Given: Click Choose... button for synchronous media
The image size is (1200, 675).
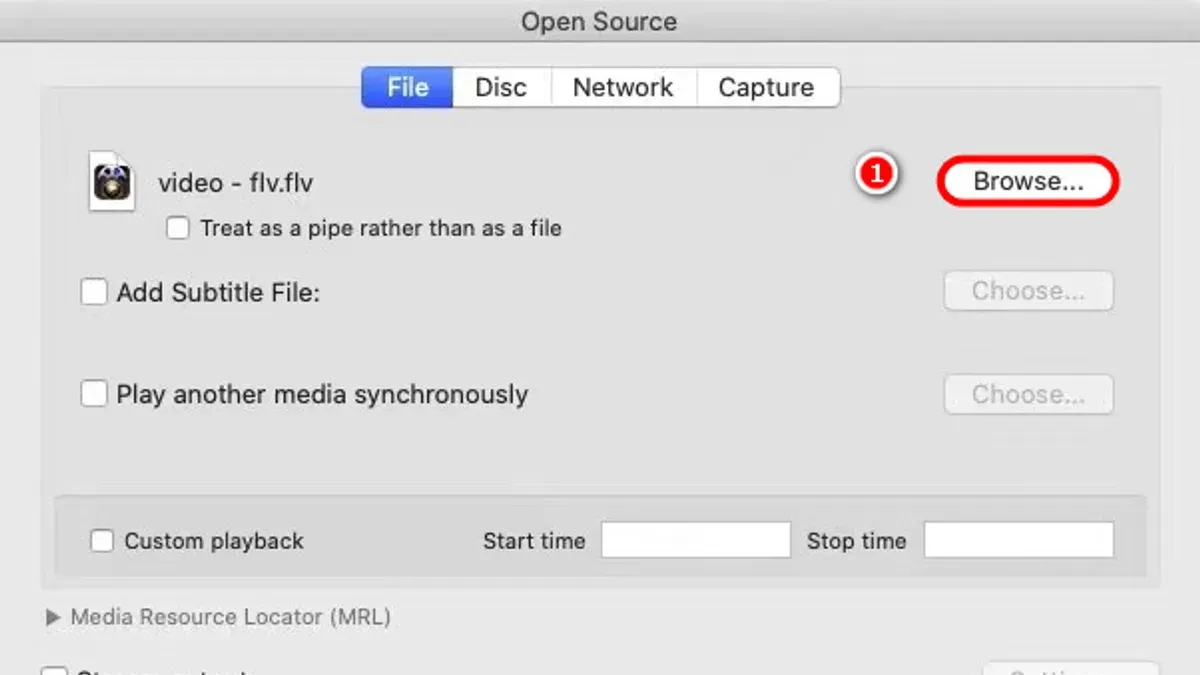Looking at the screenshot, I should 1028,394.
